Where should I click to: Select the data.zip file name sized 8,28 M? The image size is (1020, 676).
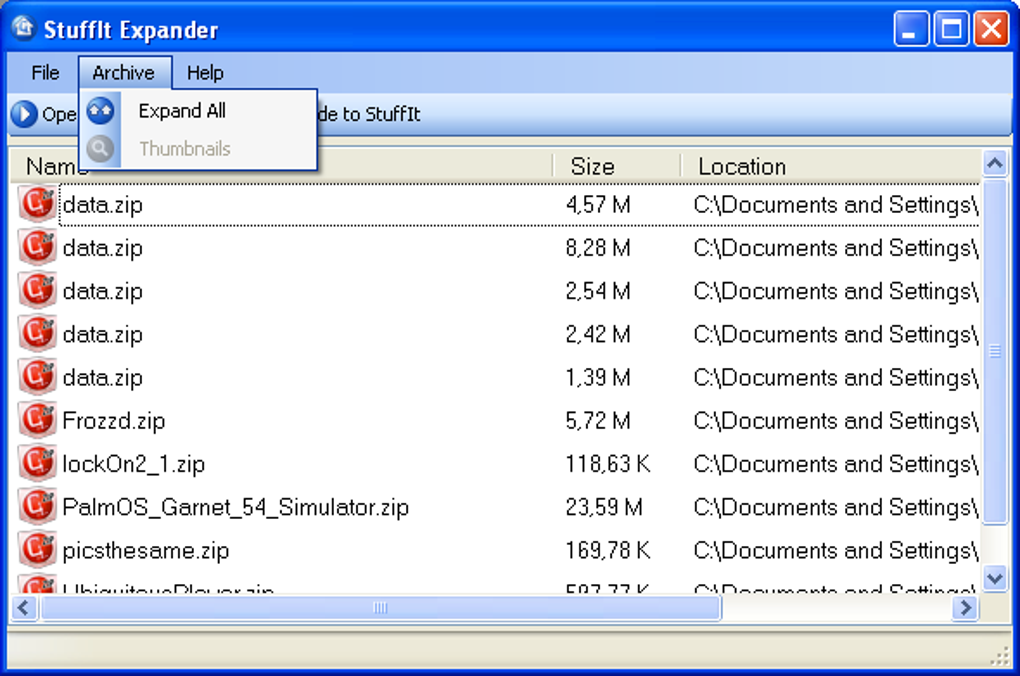coord(103,248)
